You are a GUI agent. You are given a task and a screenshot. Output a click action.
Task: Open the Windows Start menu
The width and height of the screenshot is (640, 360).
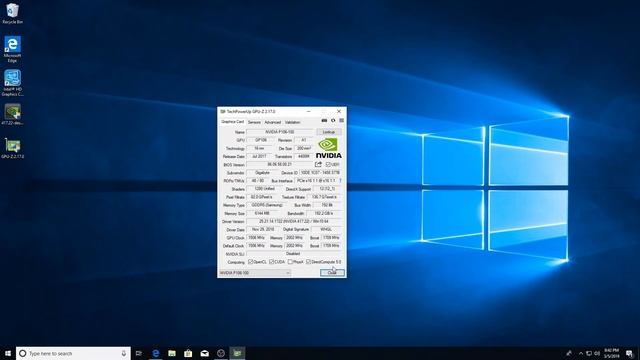pyautogui.click(x=8, y=353)
